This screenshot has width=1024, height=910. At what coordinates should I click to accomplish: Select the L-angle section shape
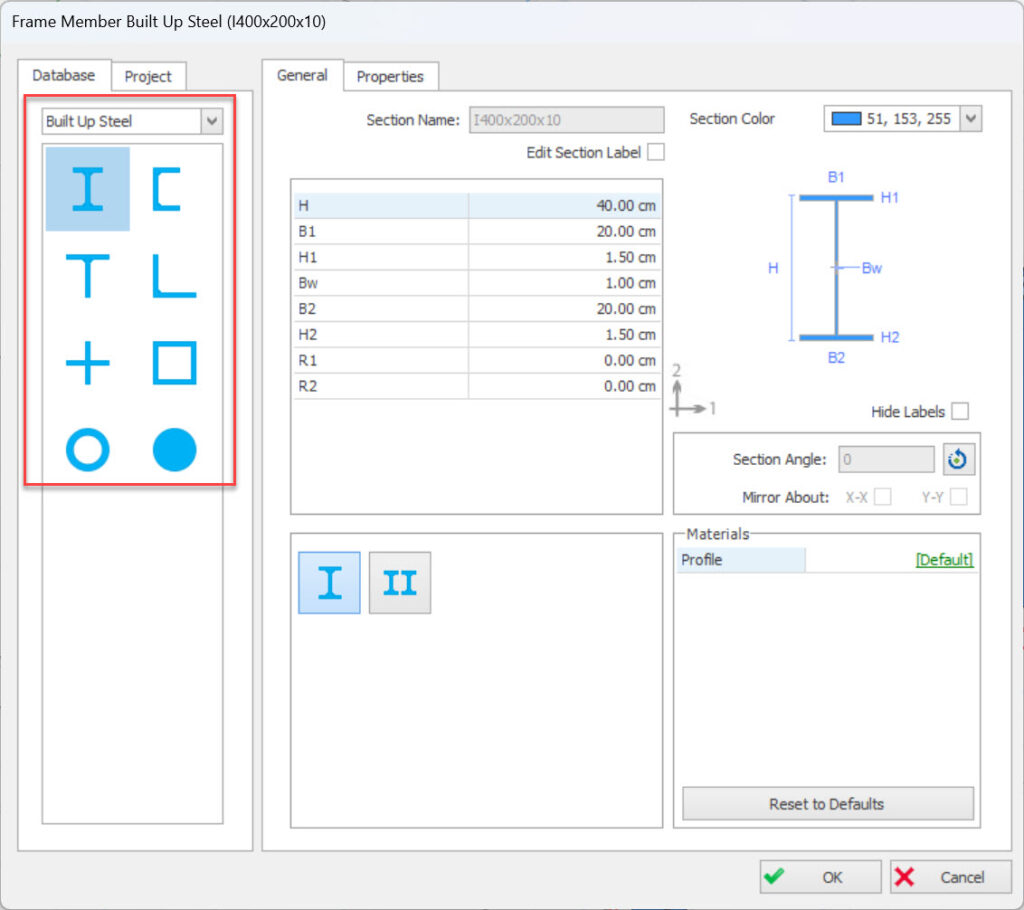click(175, 275)
